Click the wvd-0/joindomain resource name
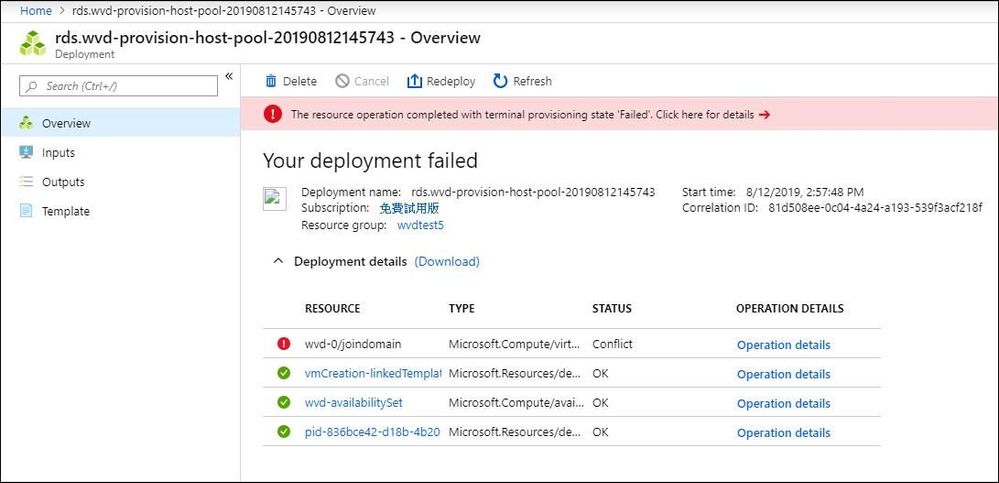 tap(352, 344)
